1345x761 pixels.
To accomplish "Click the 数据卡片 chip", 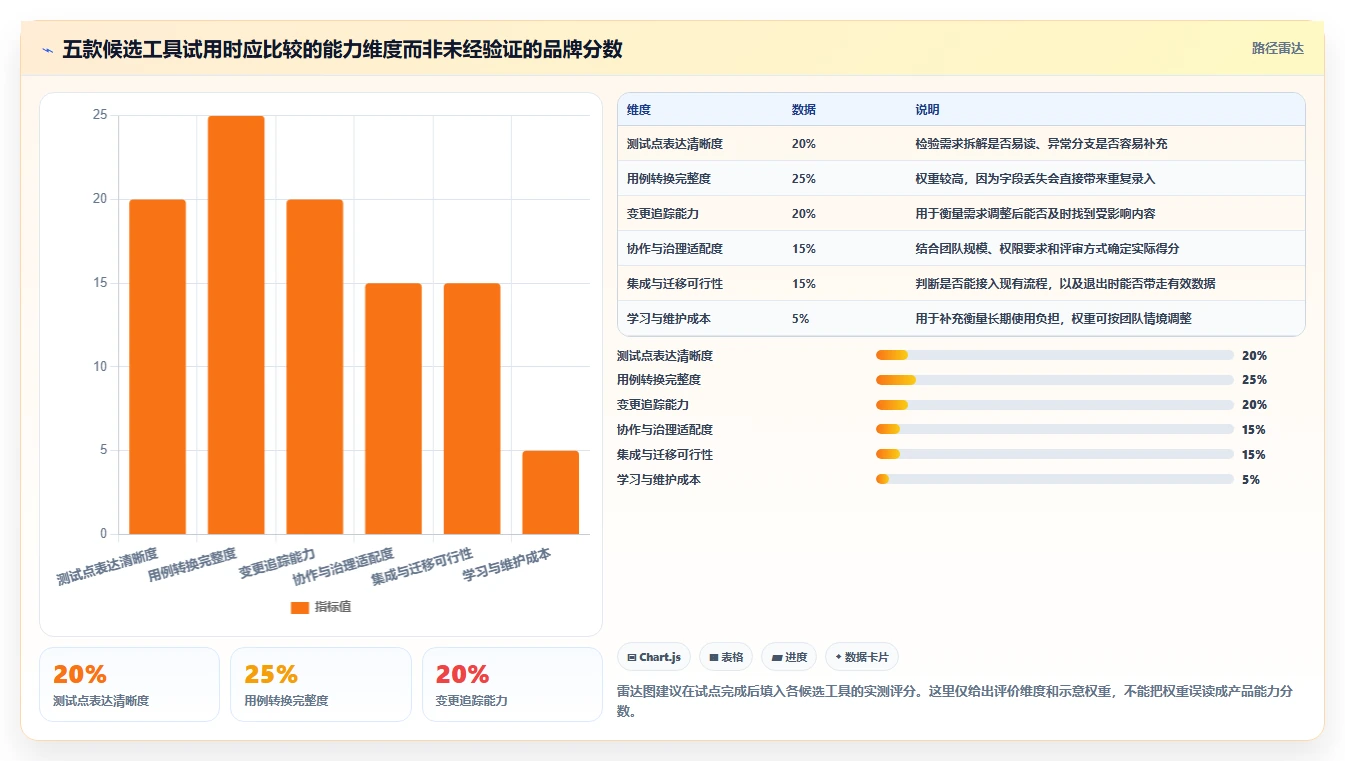I will 862,657.
